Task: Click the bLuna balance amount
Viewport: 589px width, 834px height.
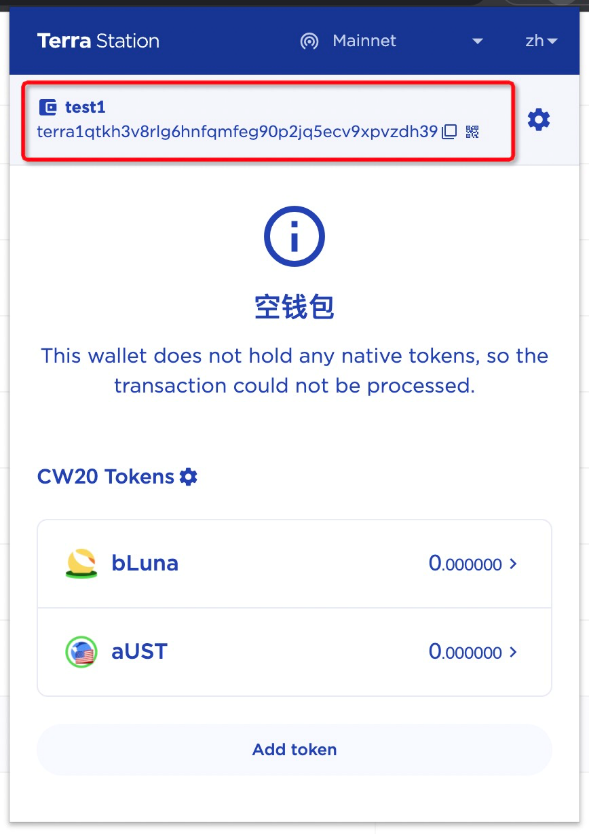Action: point(465,564)
